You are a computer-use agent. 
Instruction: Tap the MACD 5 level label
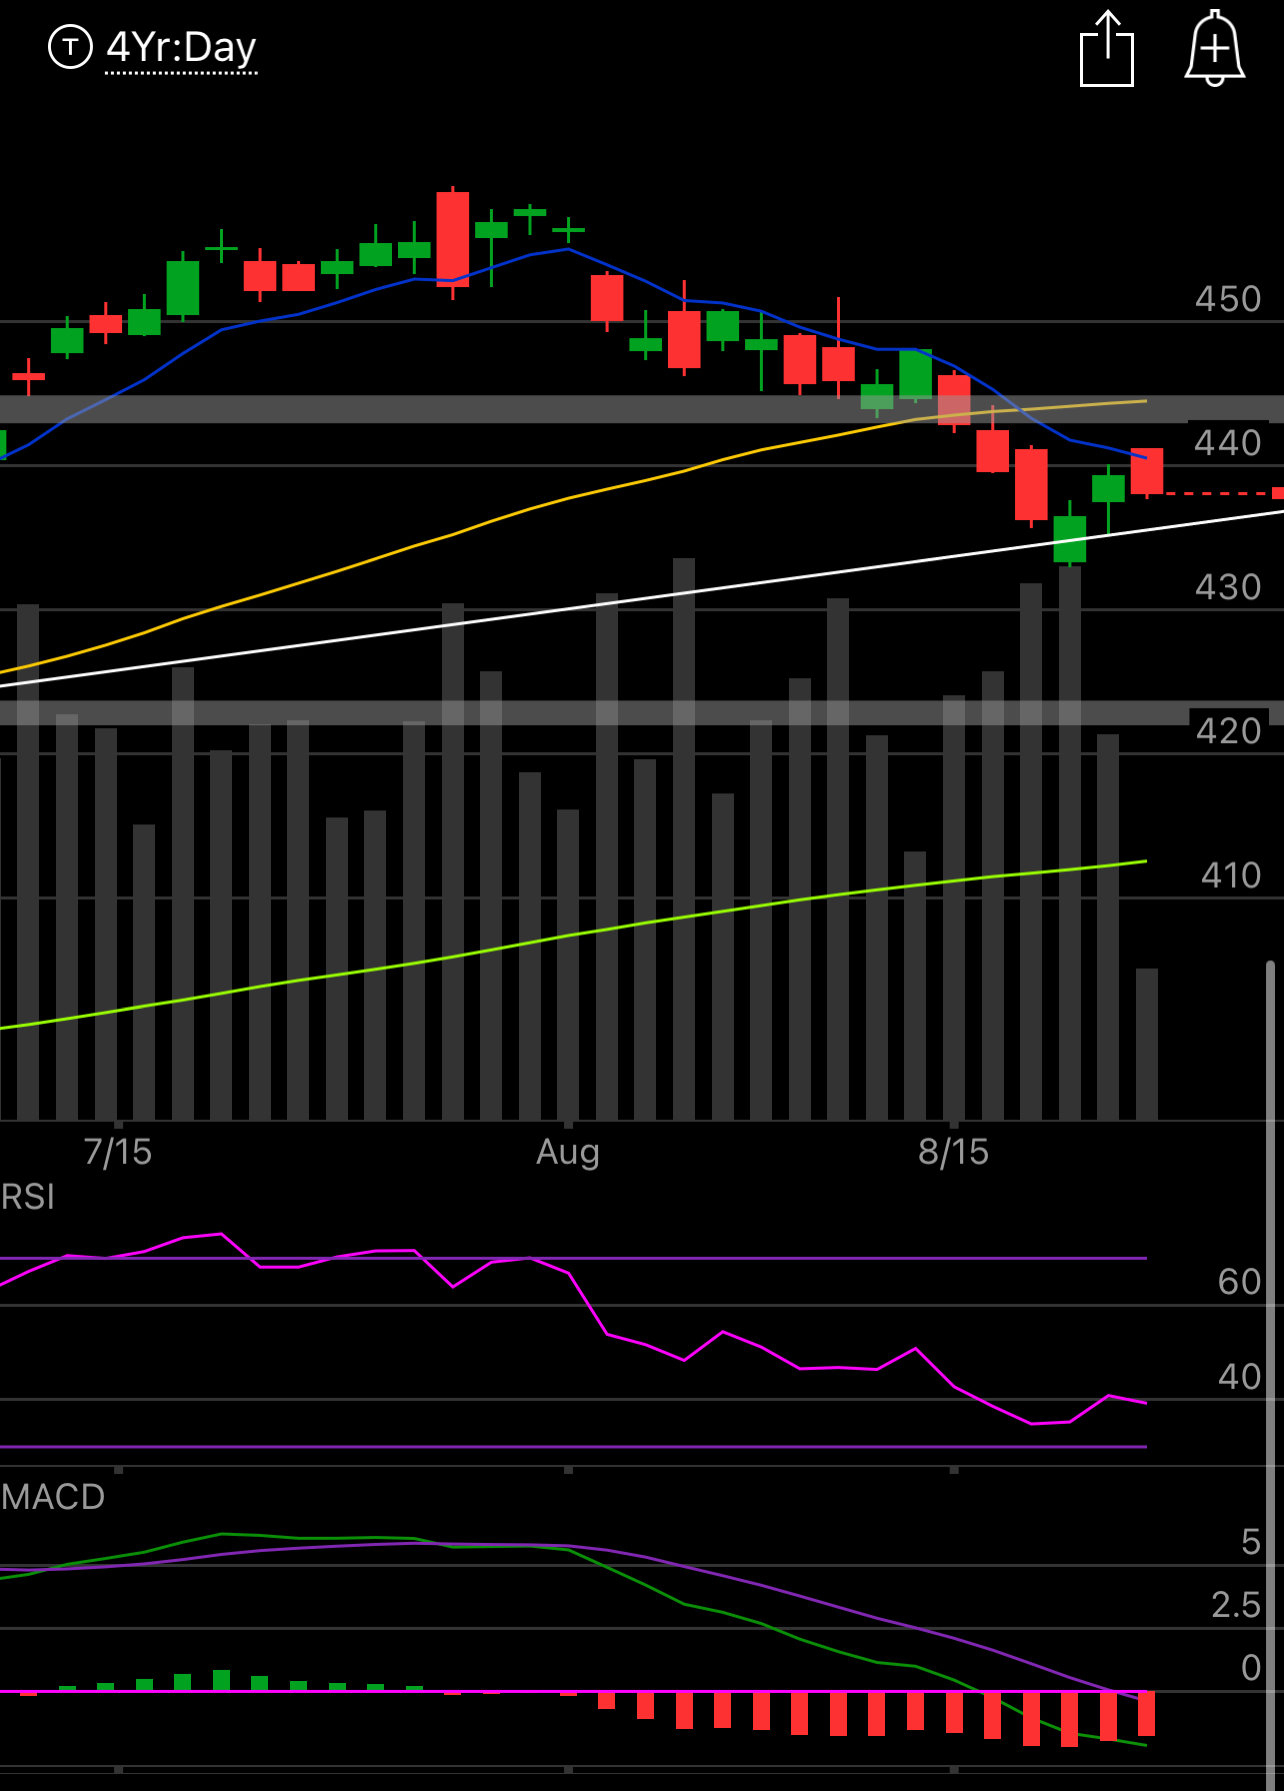point(1251,1542)
